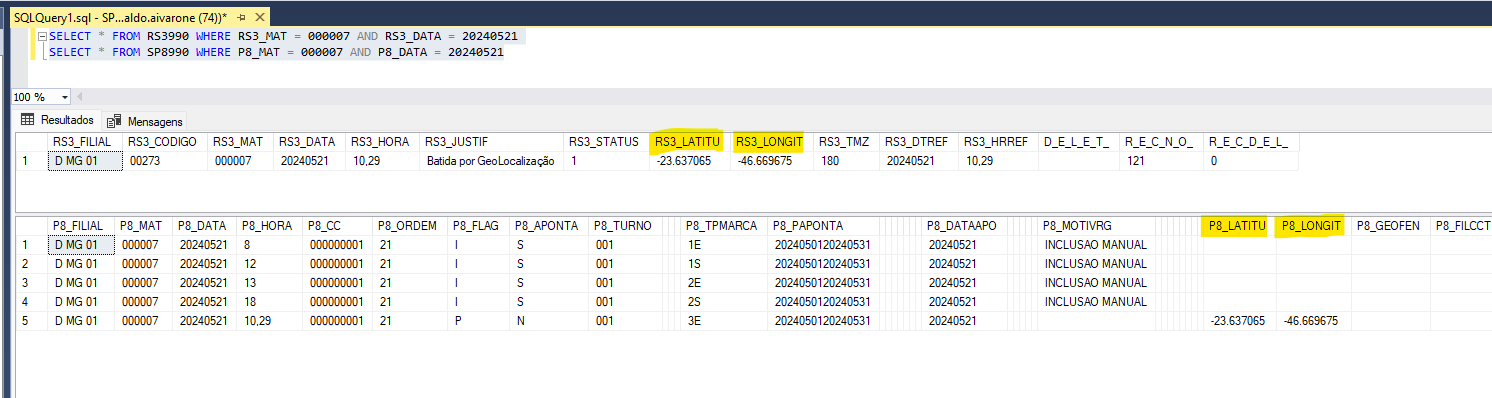Click P8_HORA value 18 in row 4
Screen dimensions: 1492x398
click(x=269, y=302)
